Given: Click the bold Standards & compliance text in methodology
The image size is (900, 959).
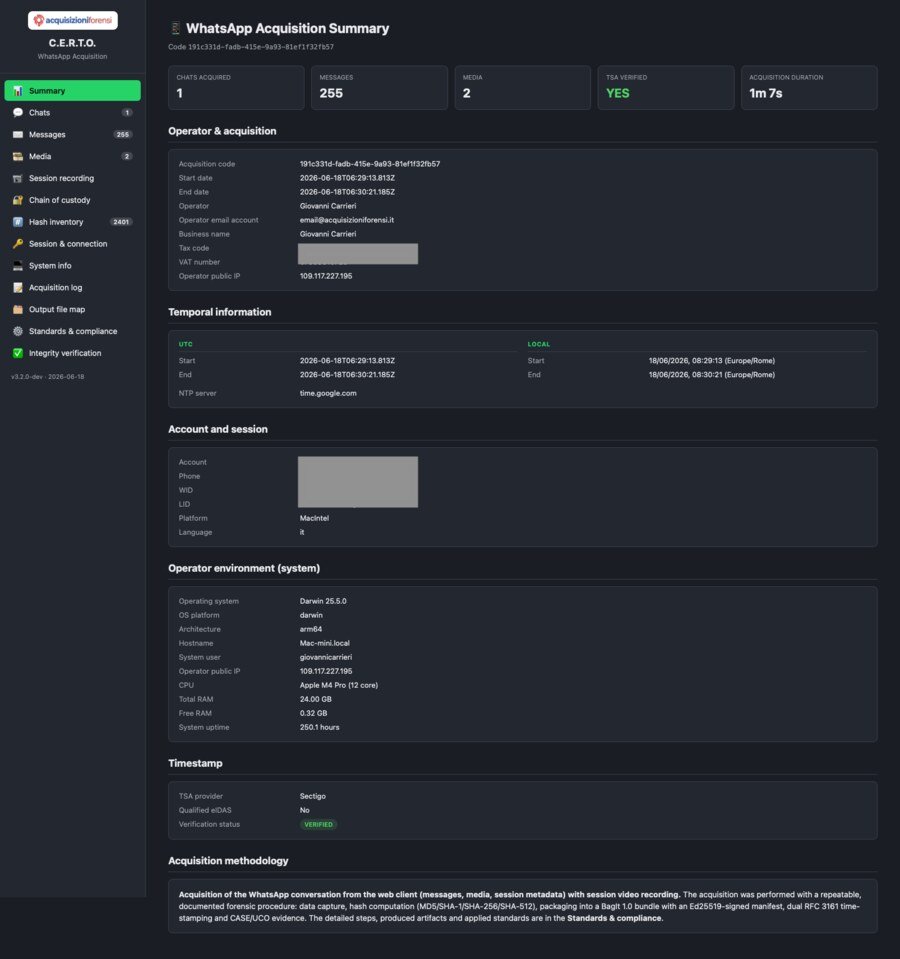Looking at the screenshot, I should tap(614, 918).
